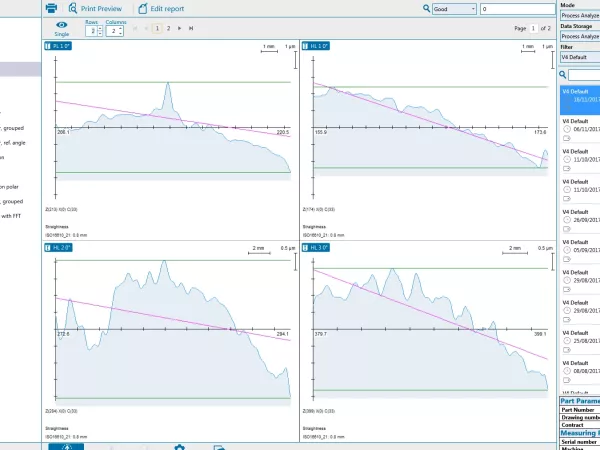This screenshot has width=600, height=450.
Task: Toggle the Single view eye icon
Action: 62,27
